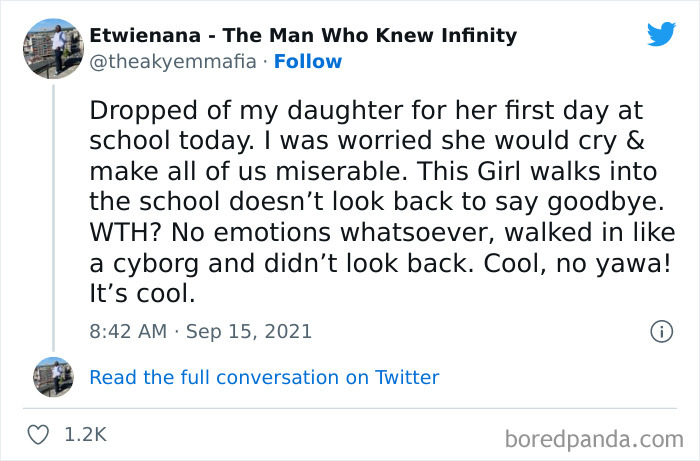
Task: Click small avatar beside Read full conversation
Action: click(53, 377)
